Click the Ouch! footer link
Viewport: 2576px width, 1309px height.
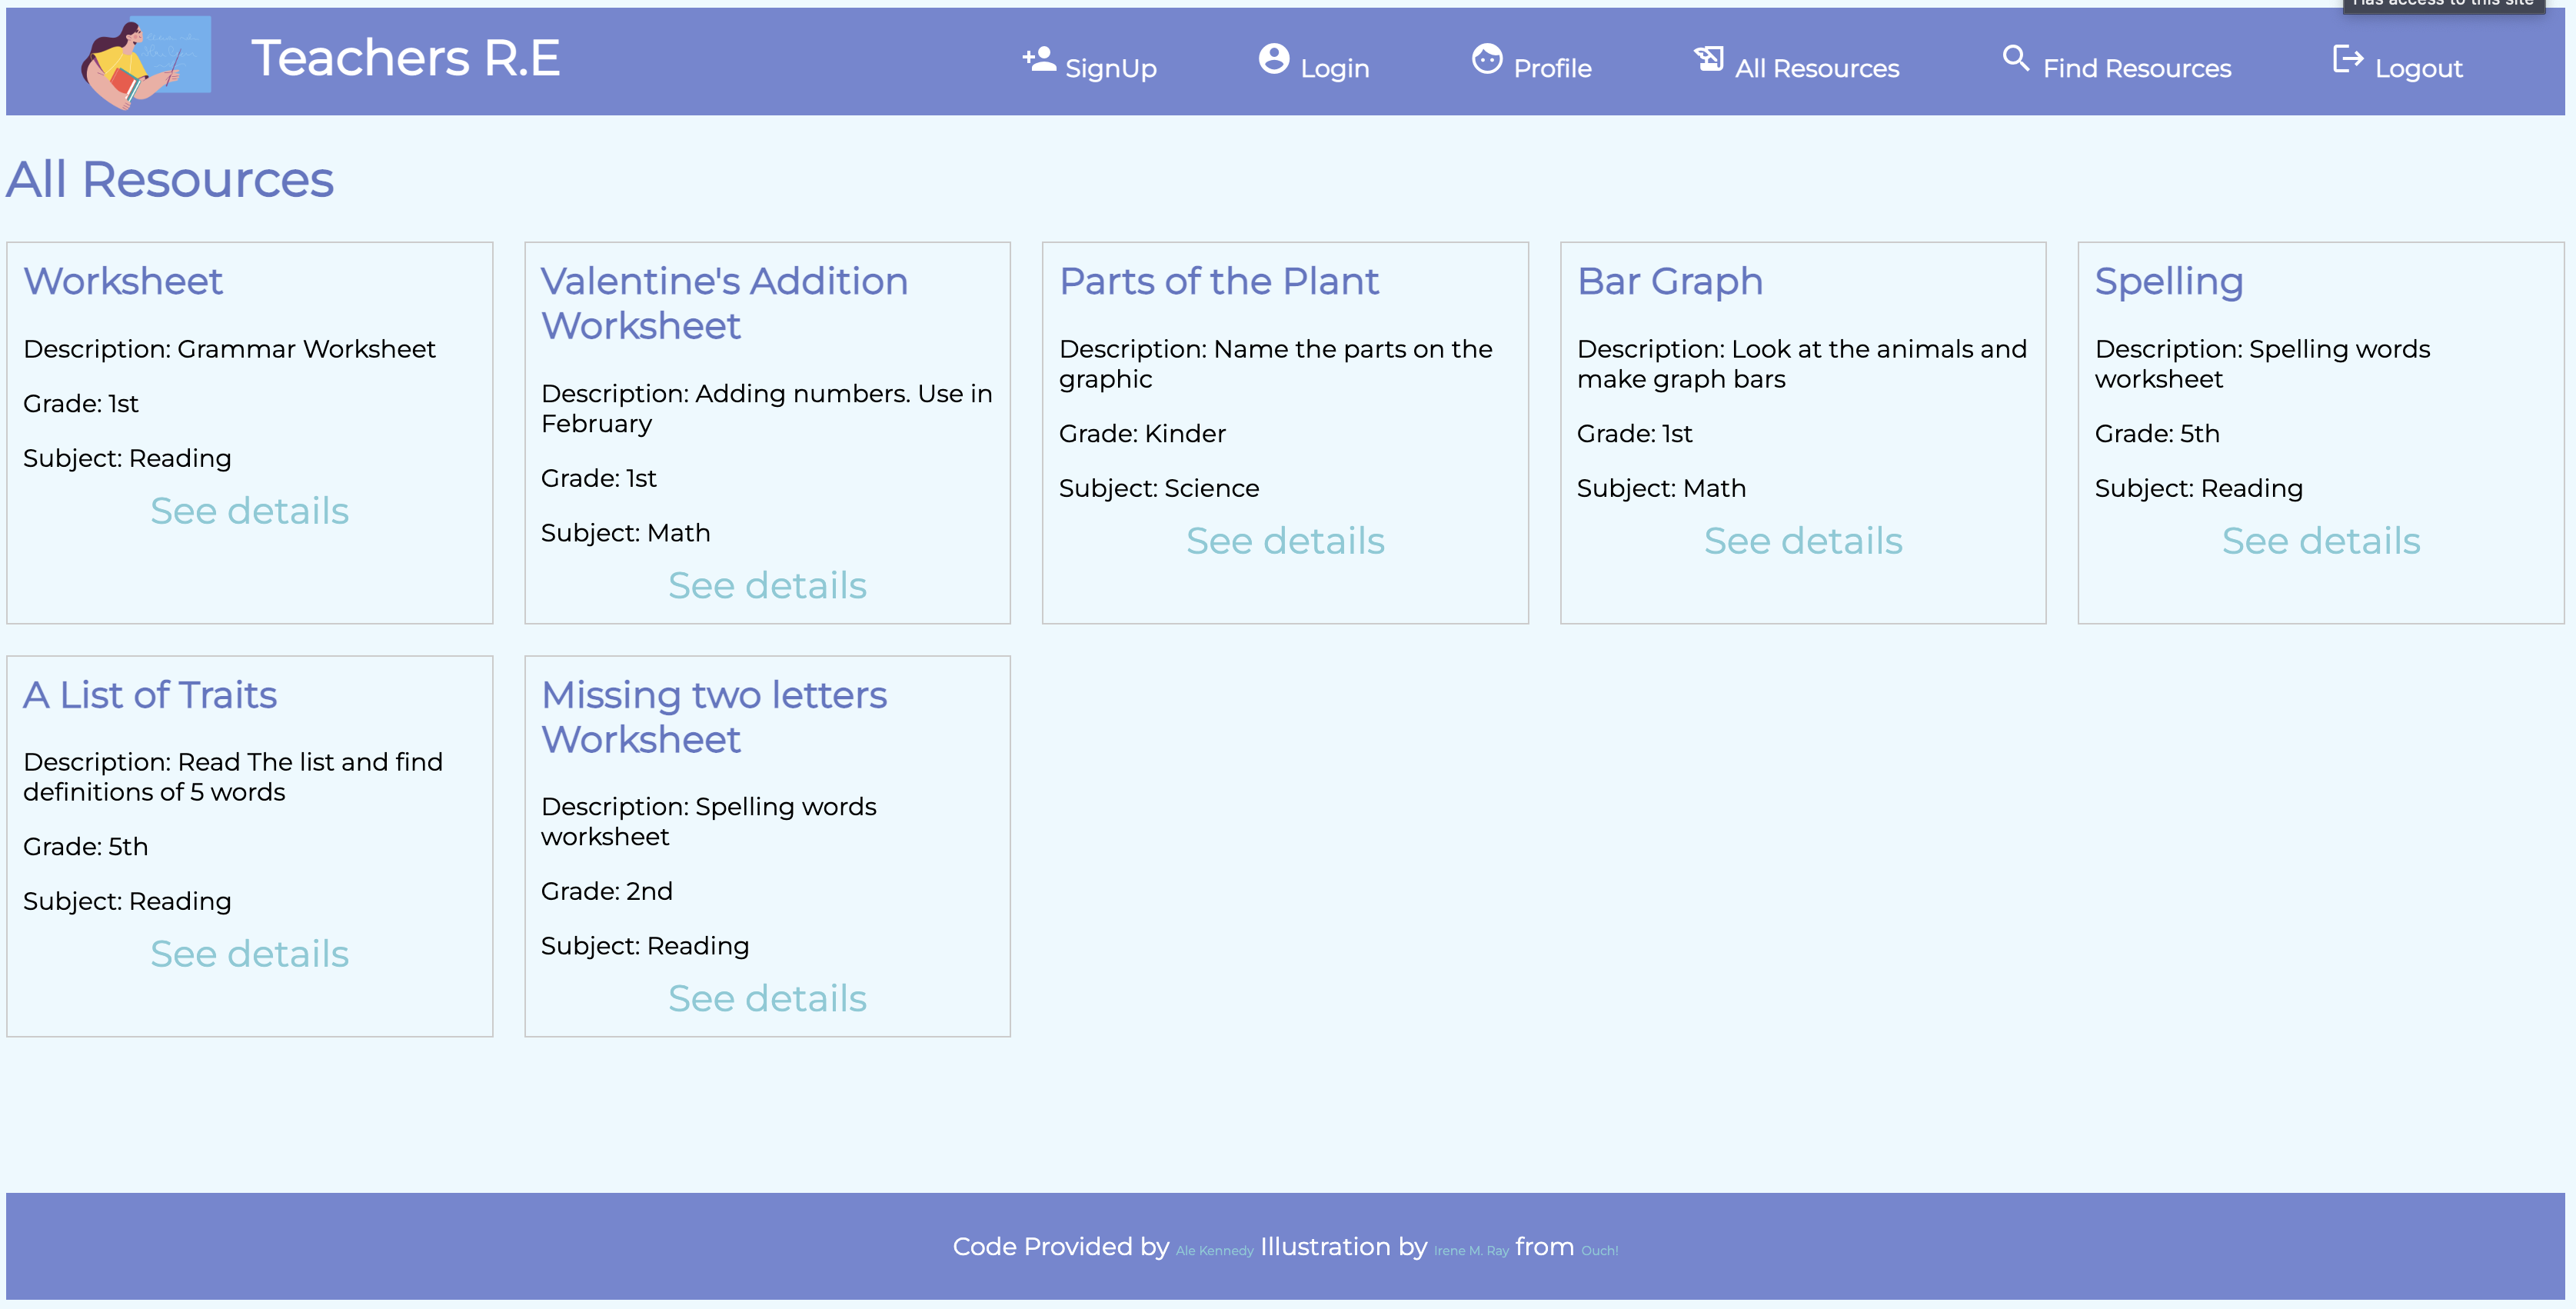[x=1599, y=1250]
